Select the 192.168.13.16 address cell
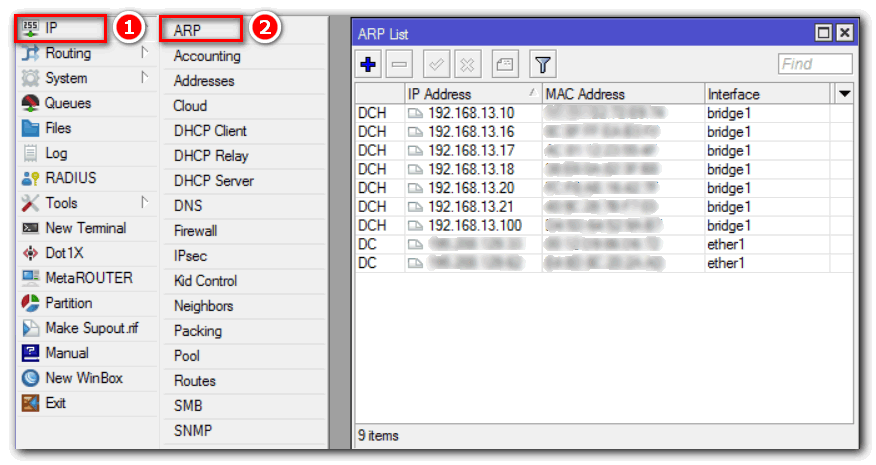Screen dimensions: 876x465 [473, 132]
